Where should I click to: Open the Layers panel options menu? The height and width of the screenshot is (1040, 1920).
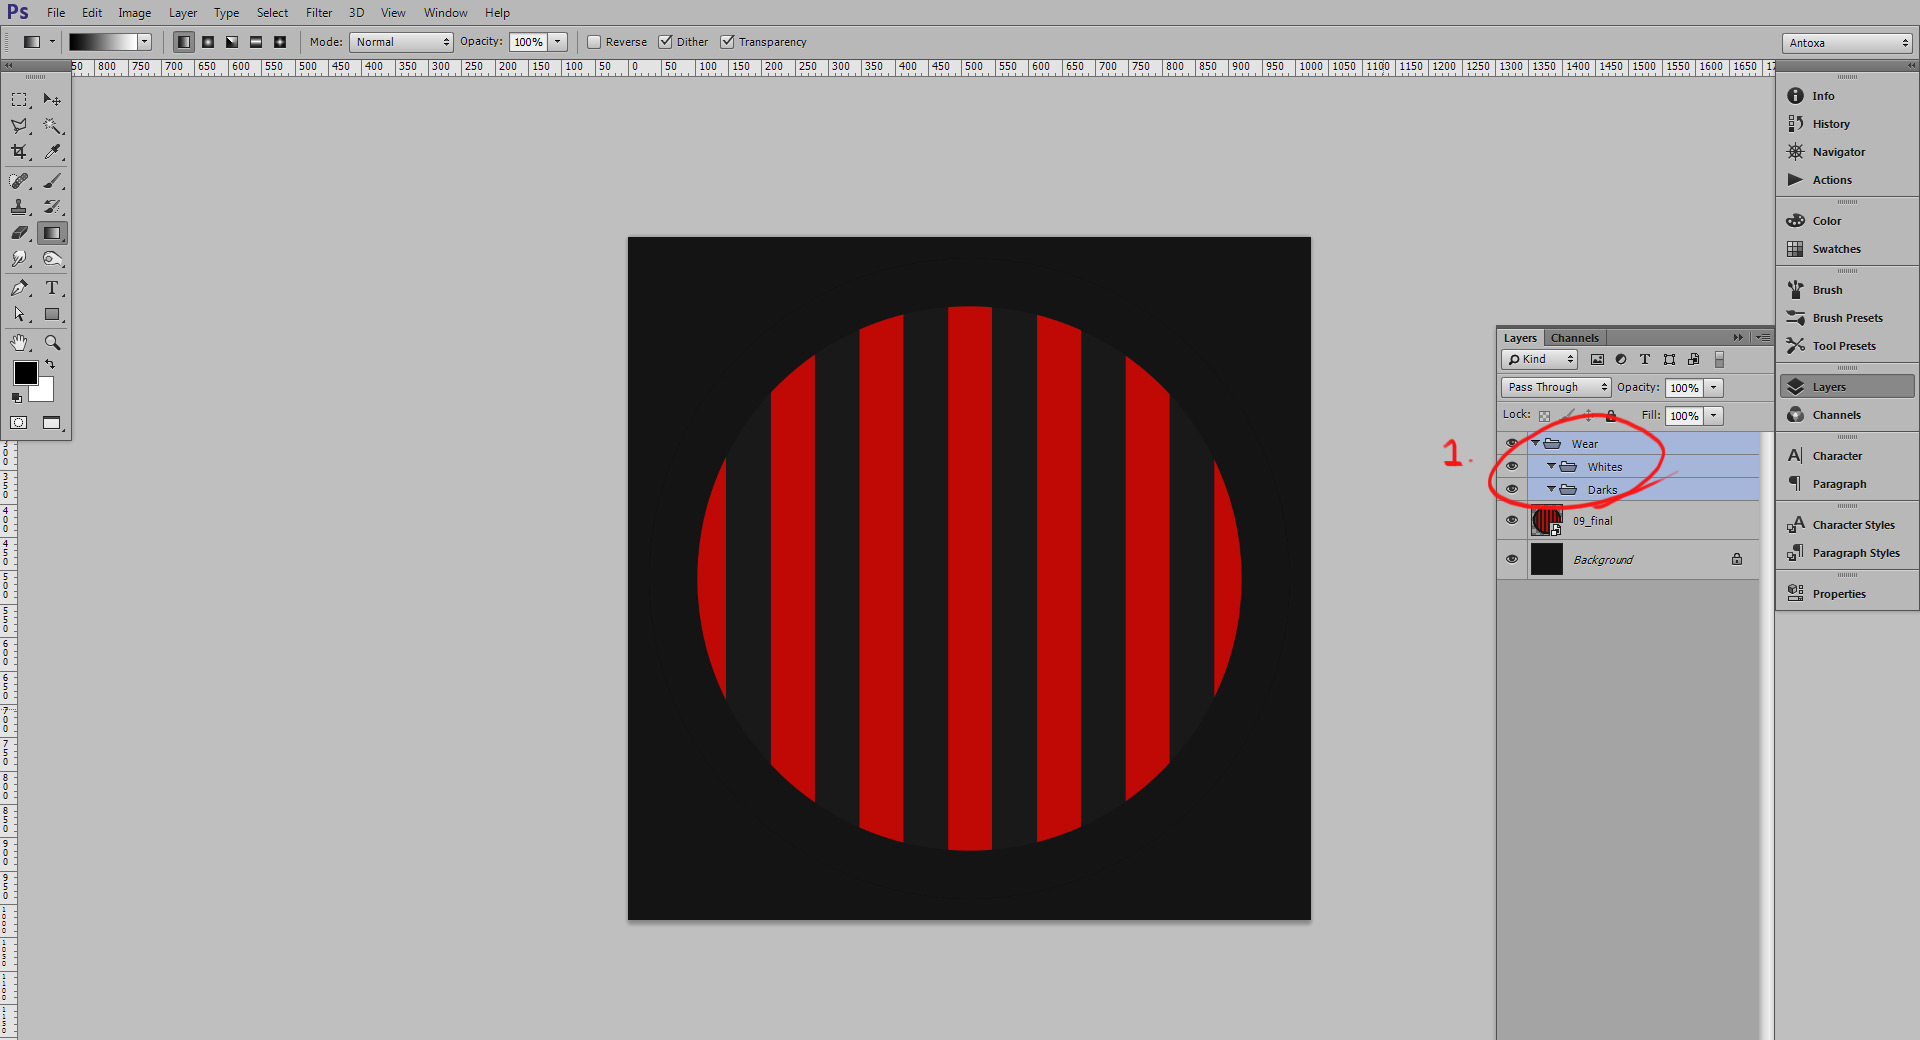click(x=1763, y=338)
